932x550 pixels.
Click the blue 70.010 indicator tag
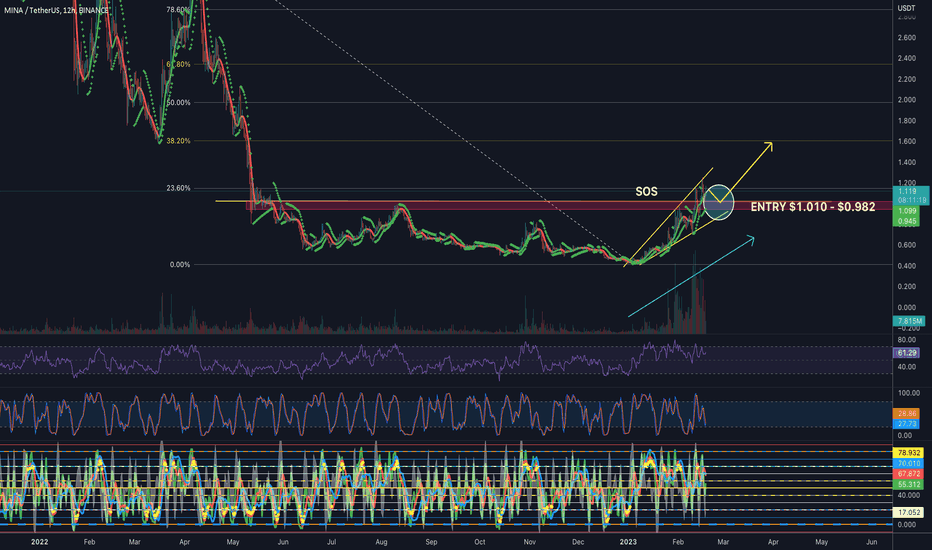point(909,463)
